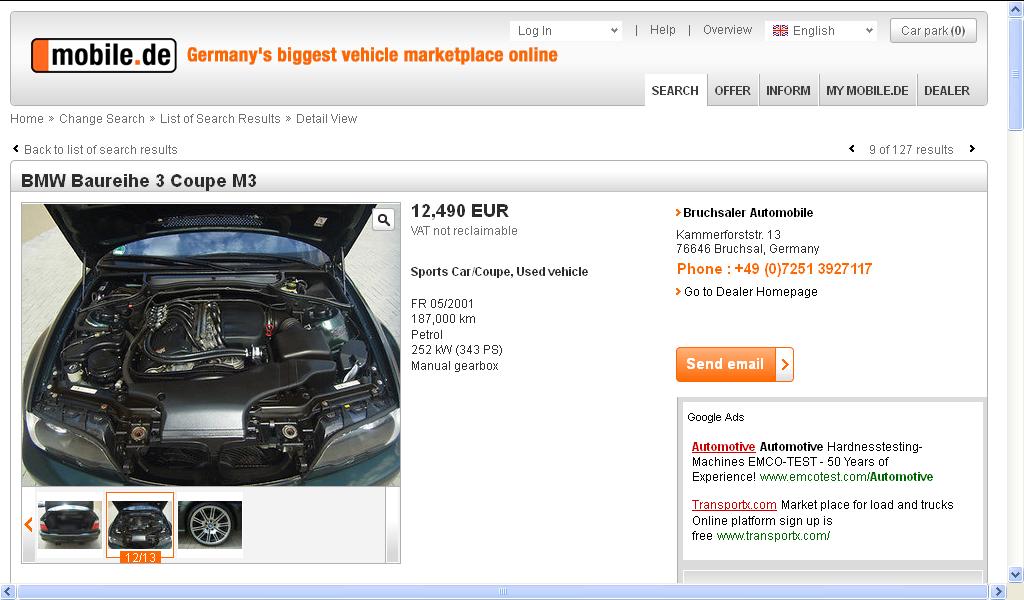Open Change Search breadcrumb
Image resolution: width=1024 pixels, height=600 pixels.
point(102,119)
